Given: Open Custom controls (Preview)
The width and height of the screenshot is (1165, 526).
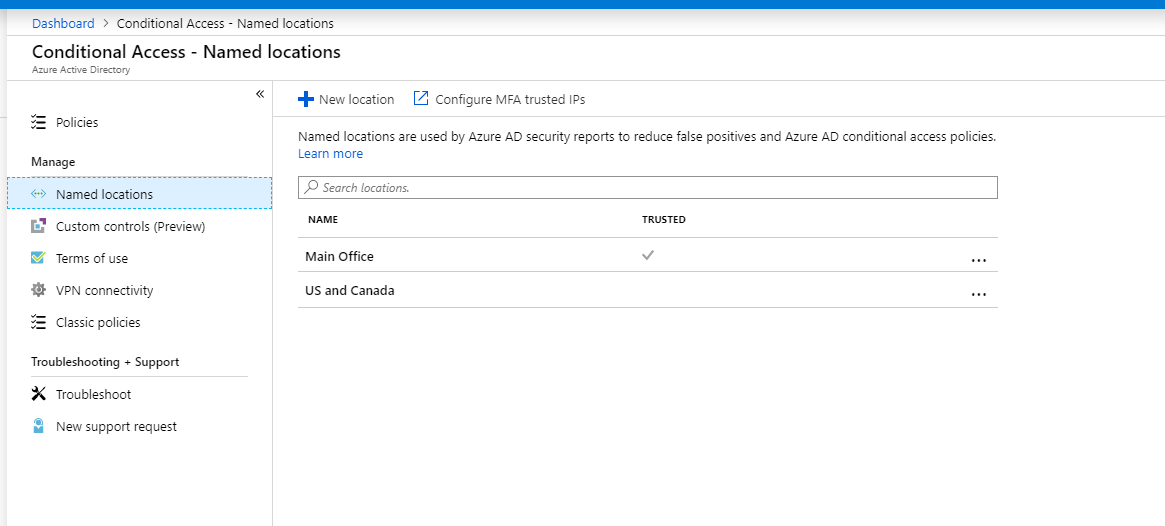Looking at the screenshot, I should pos(140,226).
